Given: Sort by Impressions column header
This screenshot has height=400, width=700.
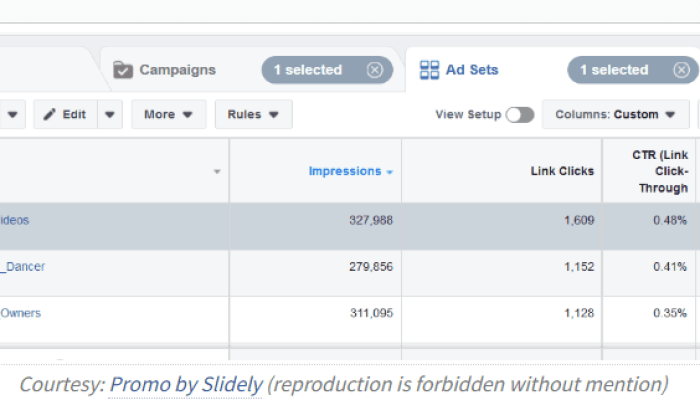Looking at the screenshot, I should click(344, 171).
